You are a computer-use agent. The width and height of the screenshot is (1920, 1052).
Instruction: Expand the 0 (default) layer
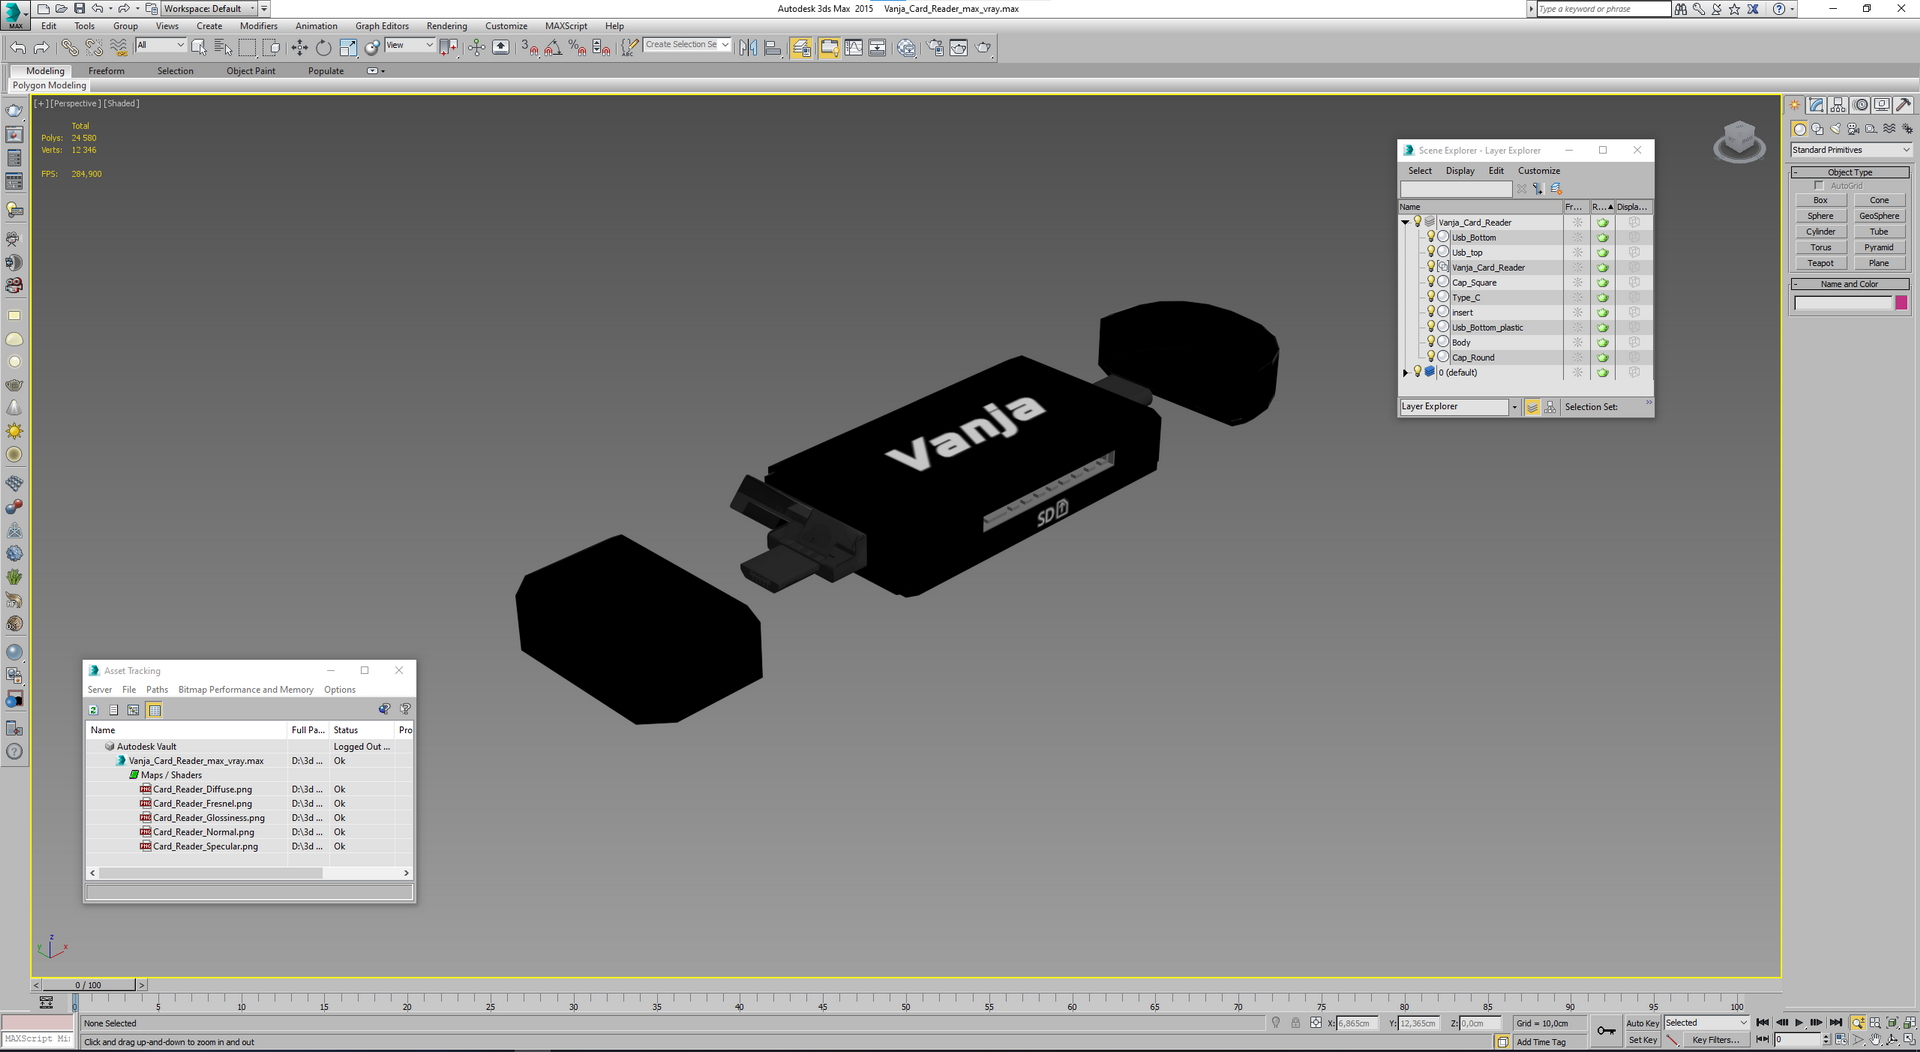pos(1405,372)
